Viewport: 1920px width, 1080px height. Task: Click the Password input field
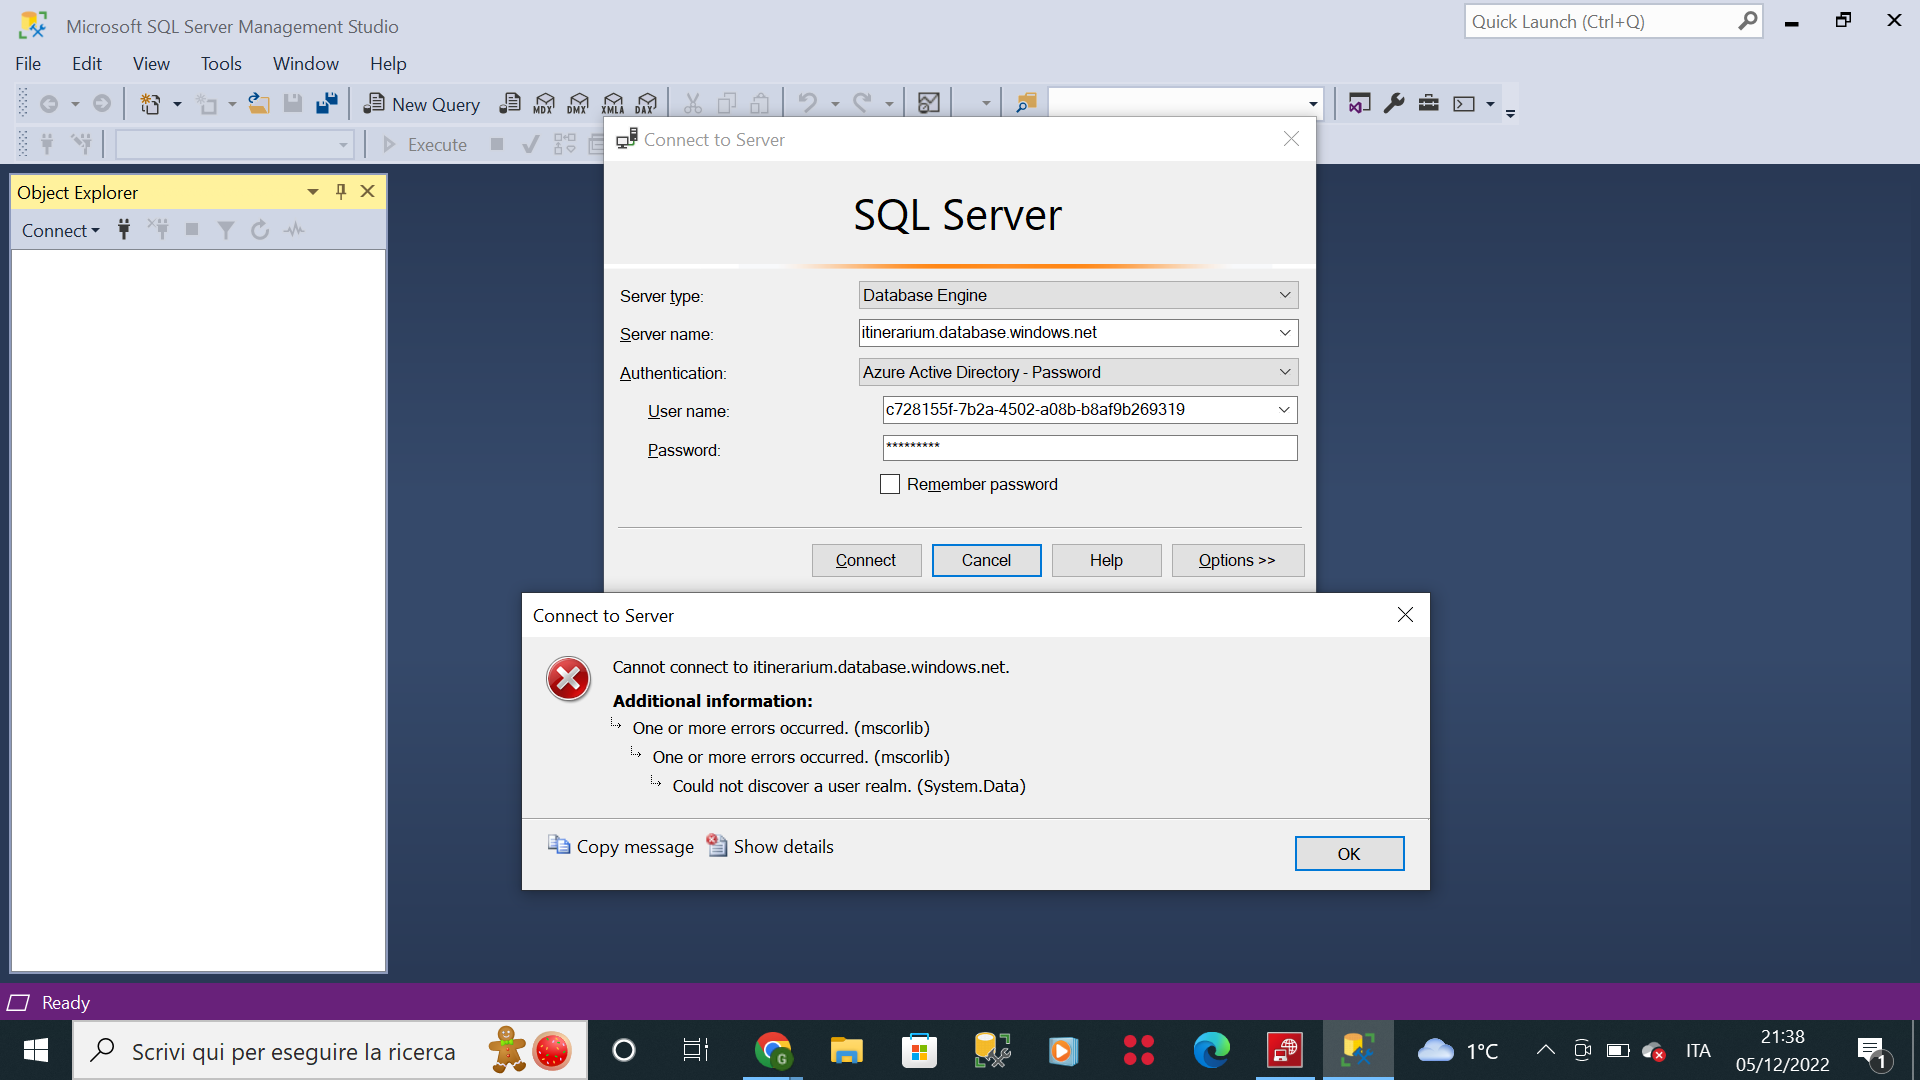(1090, 448)
